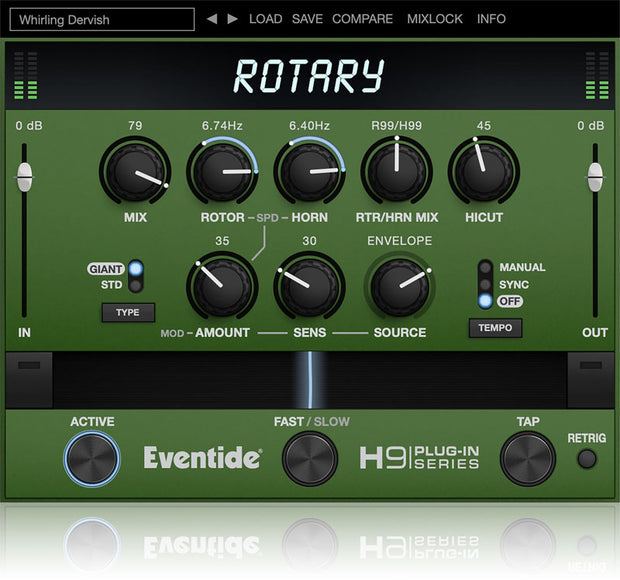Click the output 0 dB readout
This screenshot has height=580, width=620.
point(591,126)
